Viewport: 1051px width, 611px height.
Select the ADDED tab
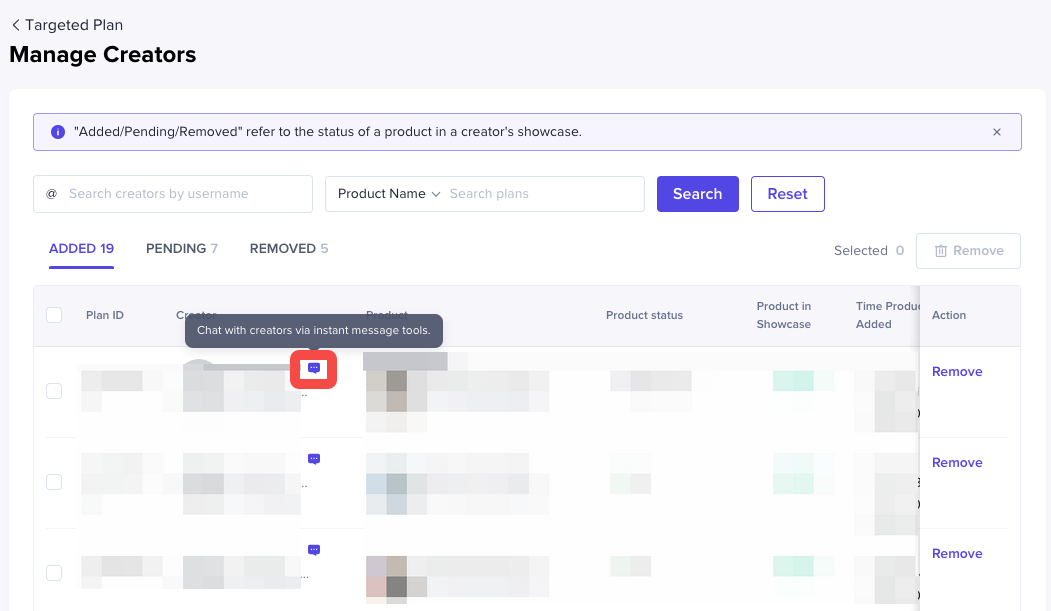81,249
